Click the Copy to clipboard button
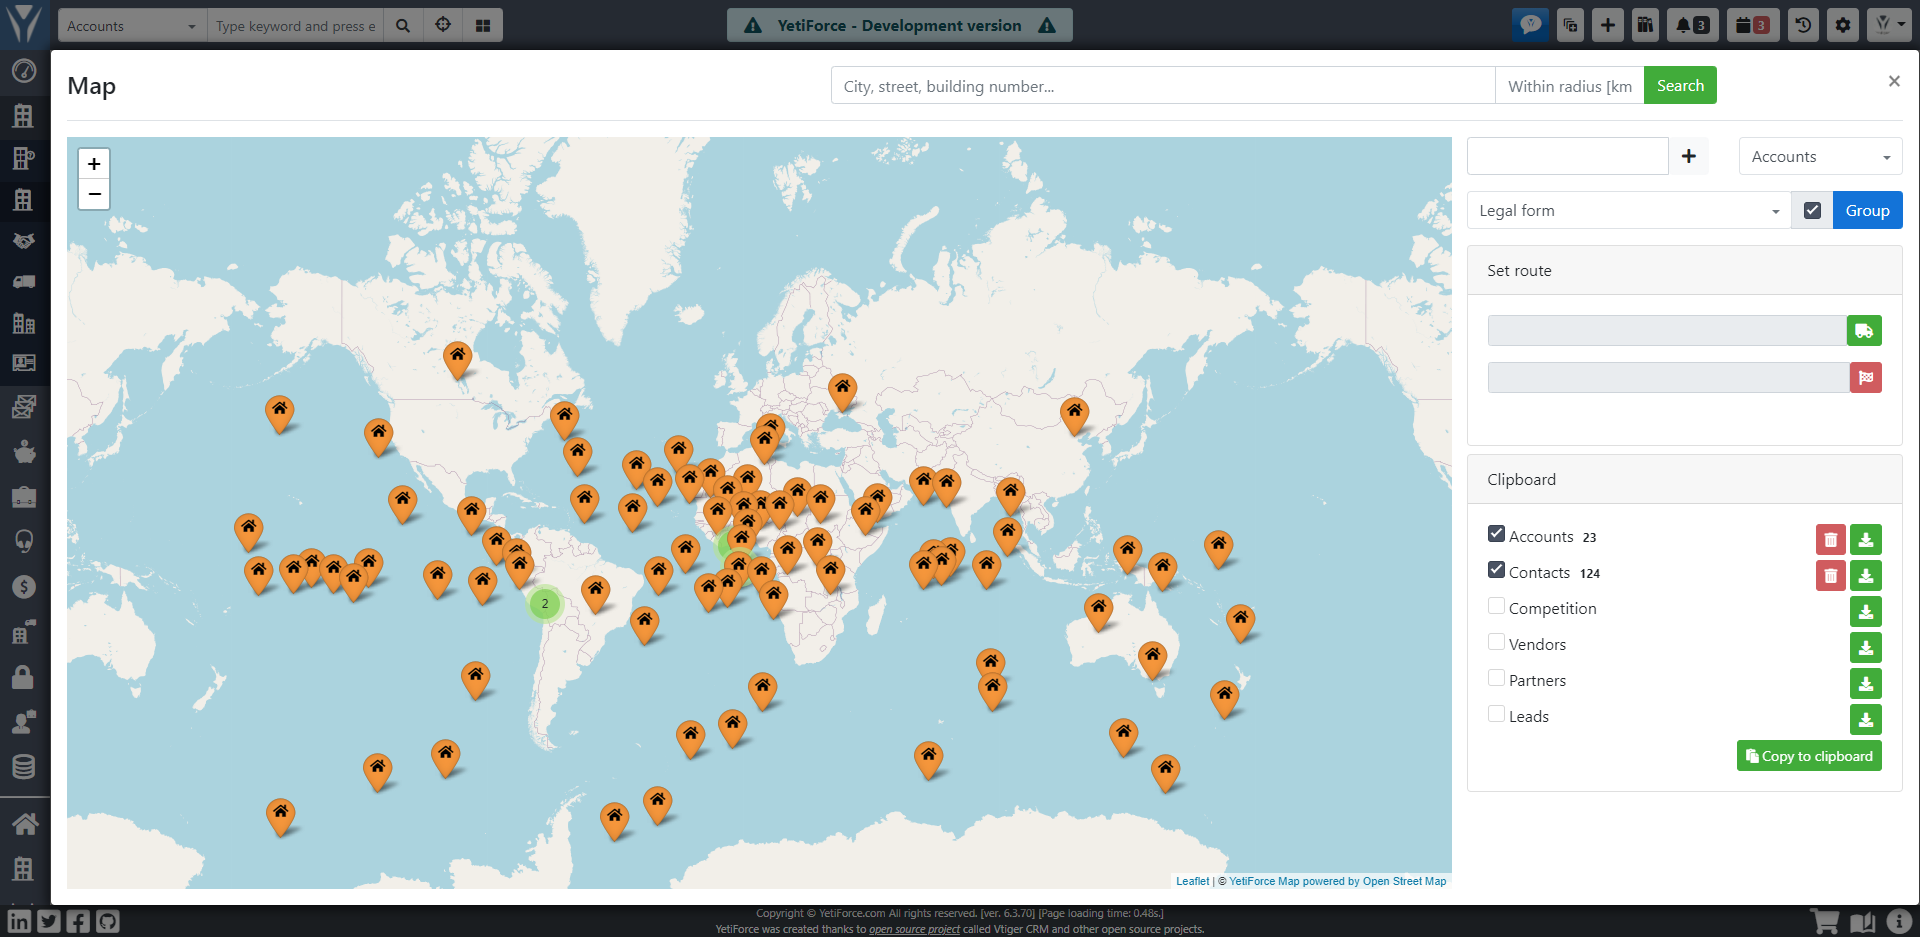This screenshot has height=937, width=1920. [1809, 756]
